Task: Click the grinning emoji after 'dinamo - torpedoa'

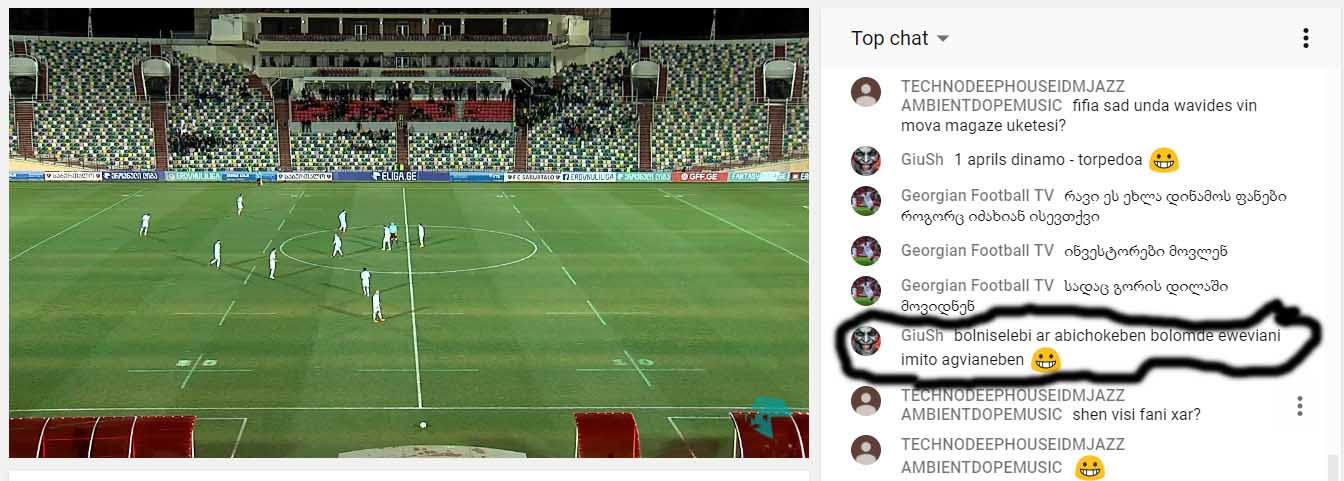Action: [x=1163, y=160]
